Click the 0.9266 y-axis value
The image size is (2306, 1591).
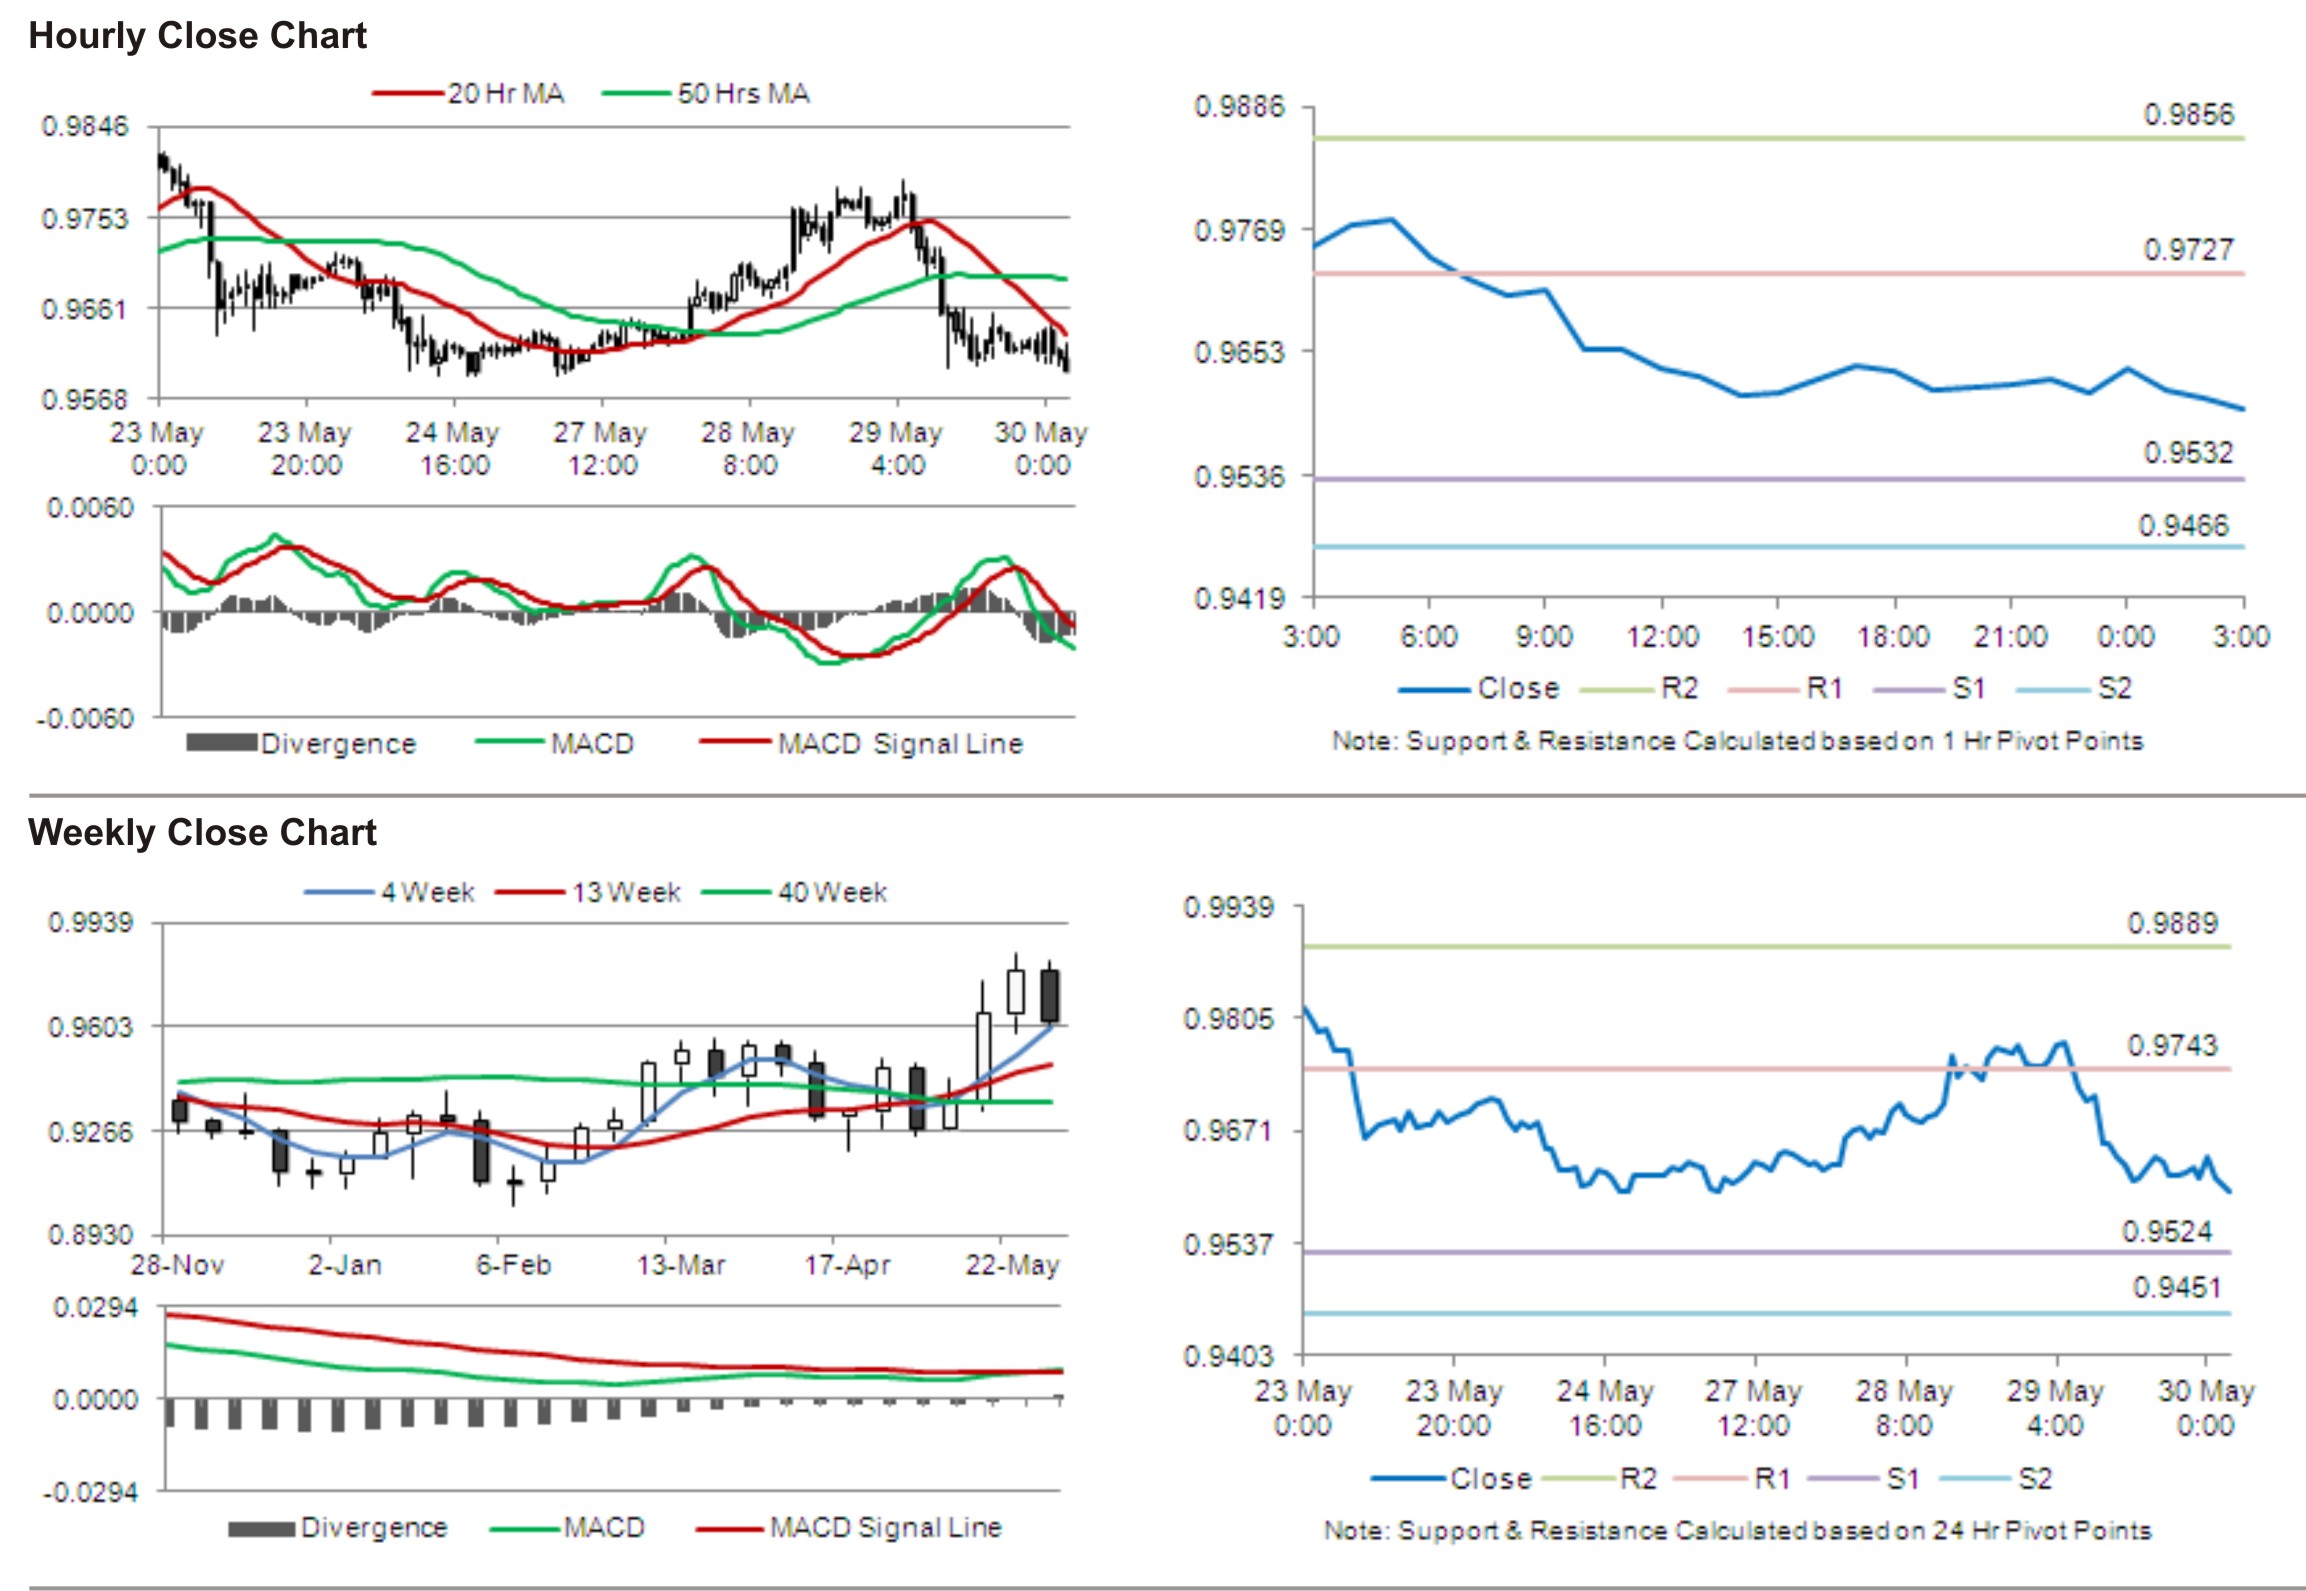(91, 1132)
